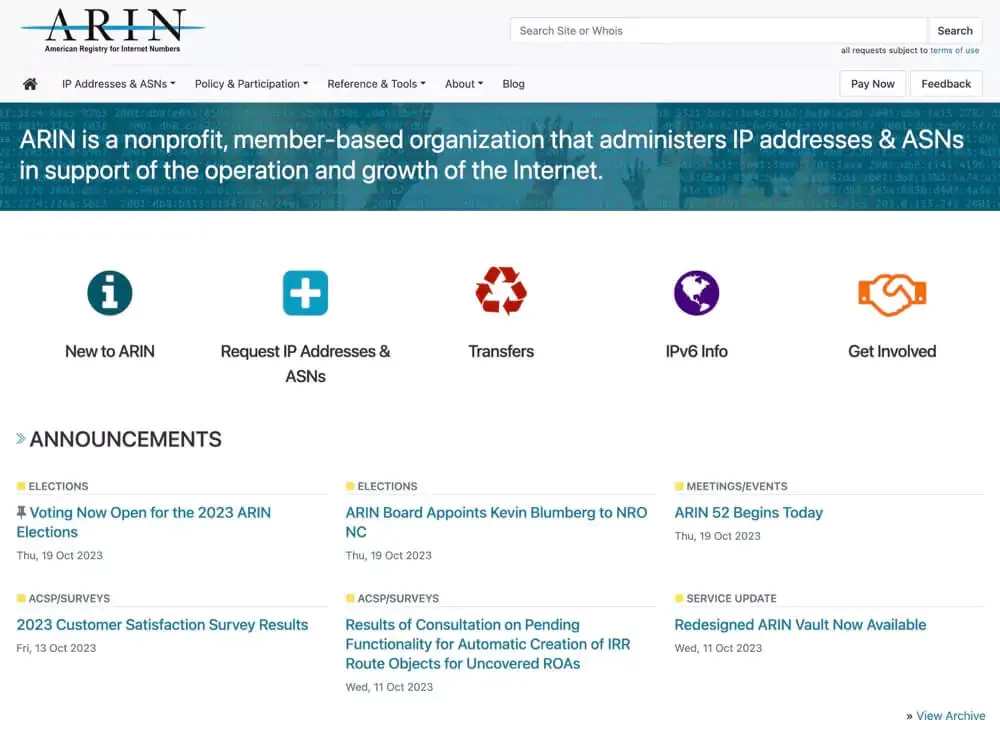Click the Pay Now button

[x=872, y=84]
